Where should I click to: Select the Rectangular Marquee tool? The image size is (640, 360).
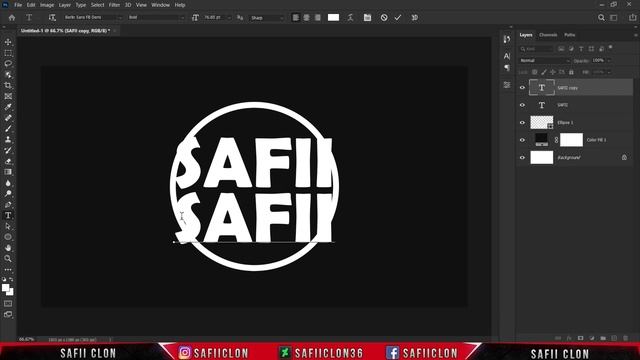[x=8, y=53]
